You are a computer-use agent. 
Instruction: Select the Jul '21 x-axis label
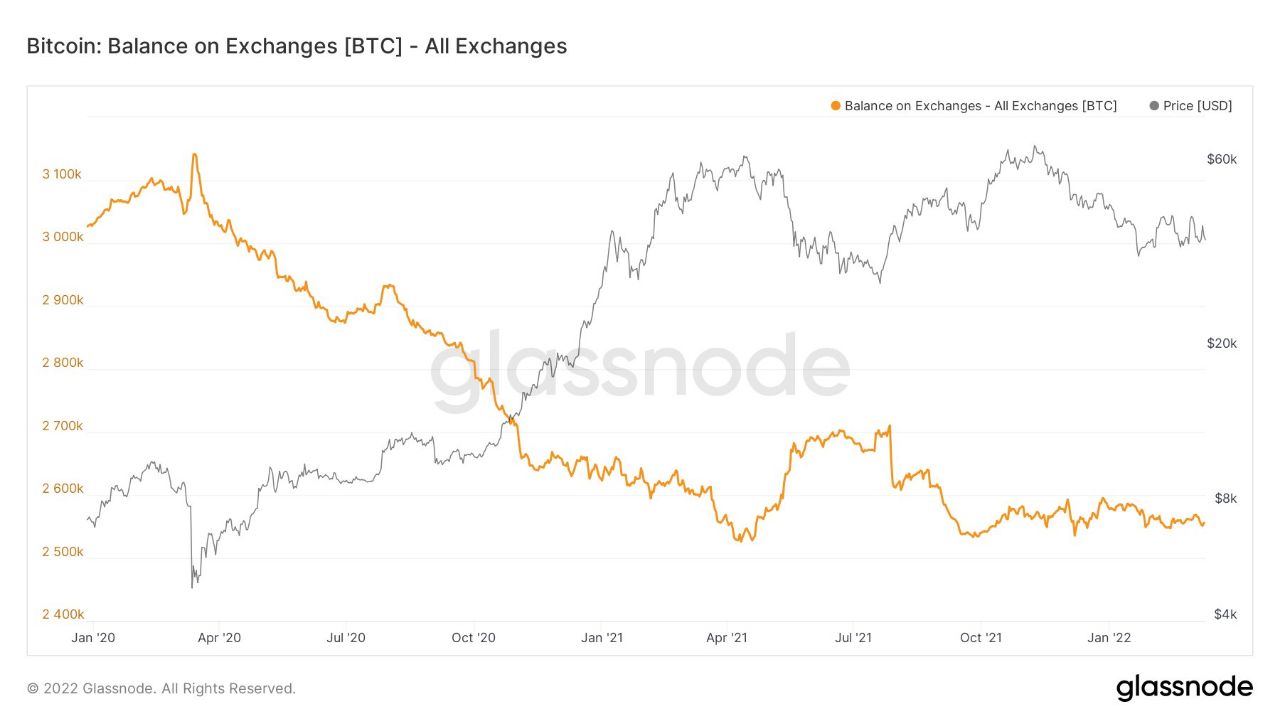tap(857, 637)
